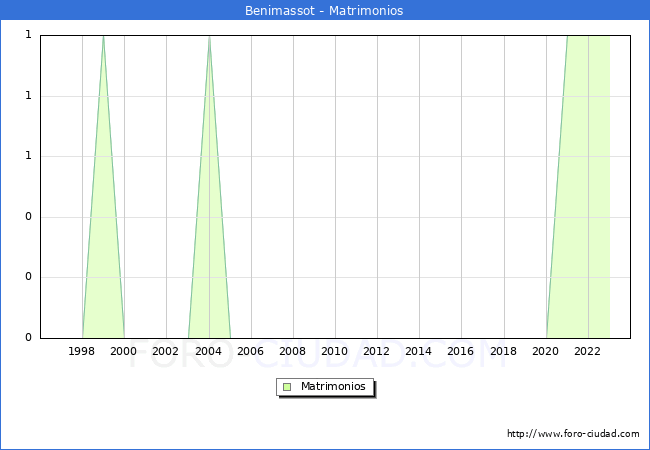Click the 2020 x-axis label
650x450 pixels.
pyautogui.click(x=546, y=351)
